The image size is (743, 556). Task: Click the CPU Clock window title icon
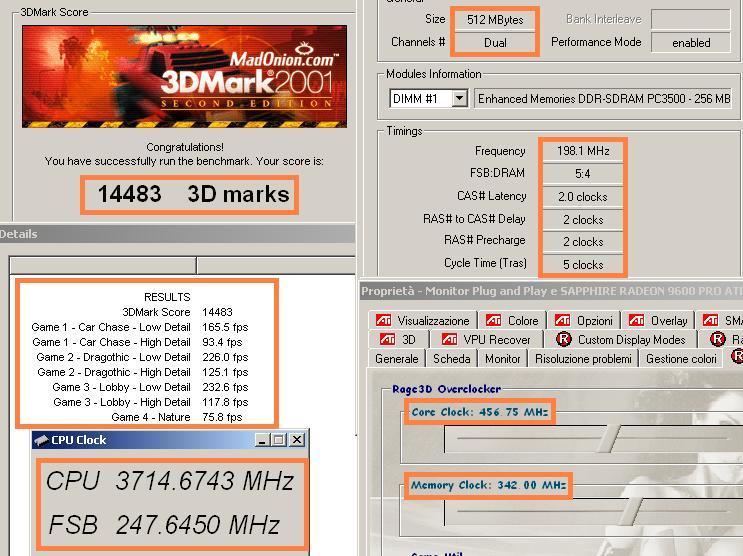click(x=41, y=440)
